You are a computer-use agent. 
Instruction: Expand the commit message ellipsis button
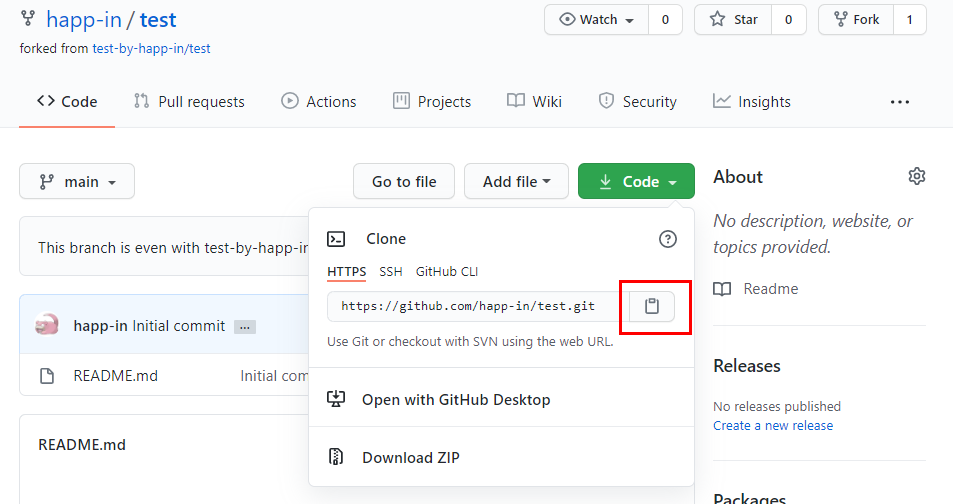point(244,327)
